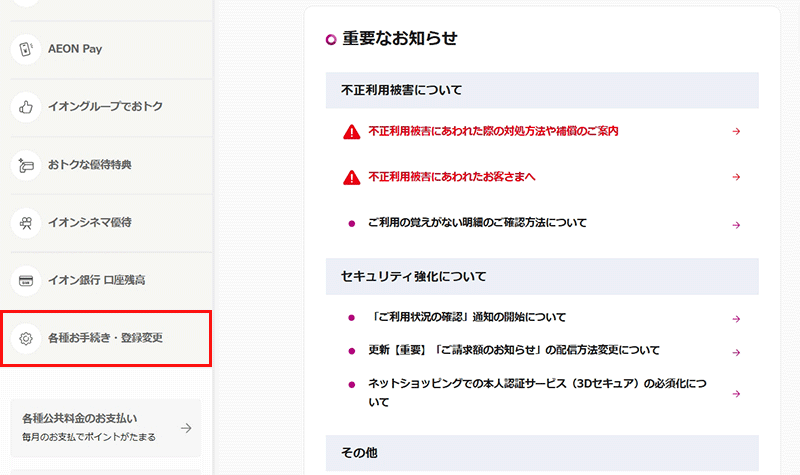
Task: Open 不正利用被害にあわれた際の対処方法や補償のご案内 link
Action: [493, 131]
